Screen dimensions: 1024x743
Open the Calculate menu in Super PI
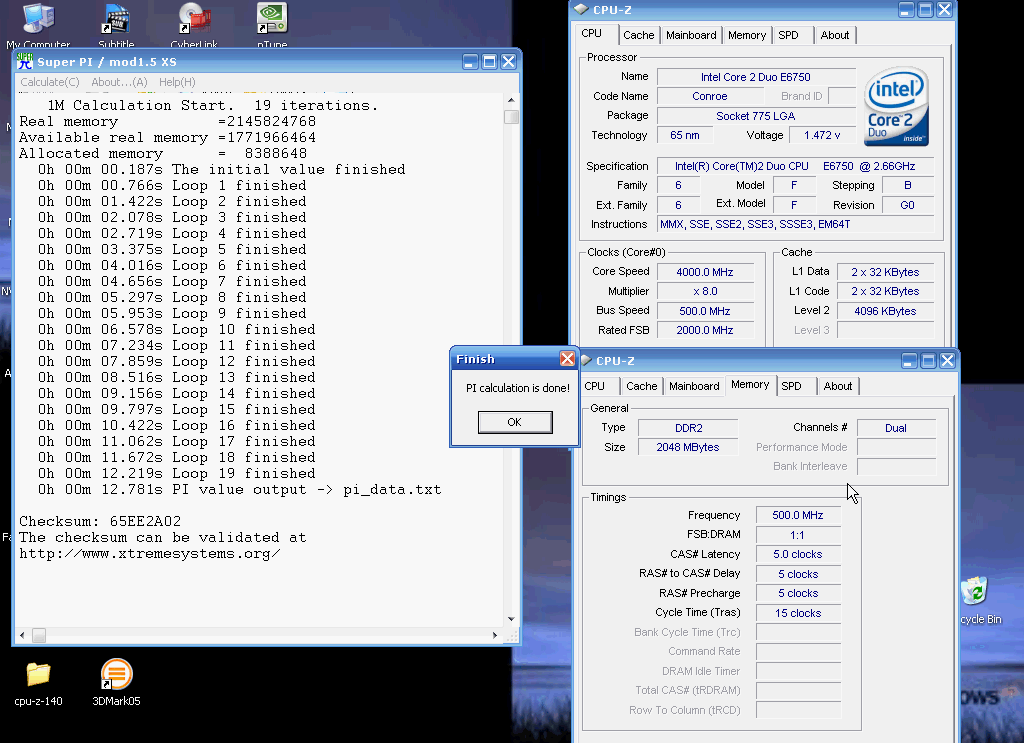(50, 82)
